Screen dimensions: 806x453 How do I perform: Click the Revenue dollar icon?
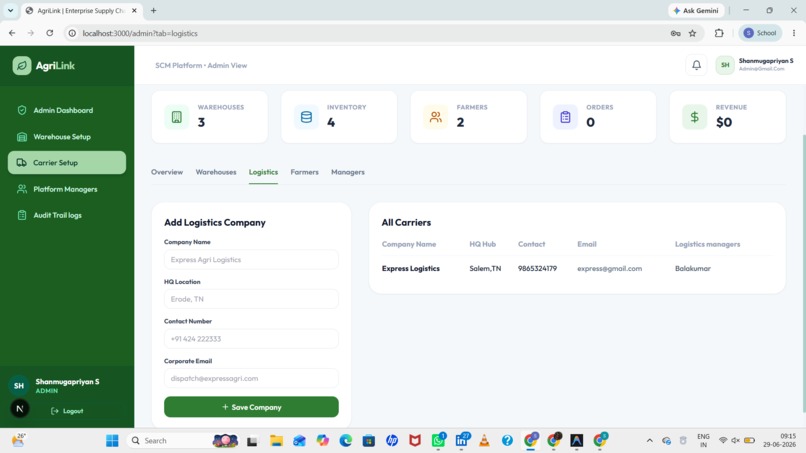[x=694, y=117]
